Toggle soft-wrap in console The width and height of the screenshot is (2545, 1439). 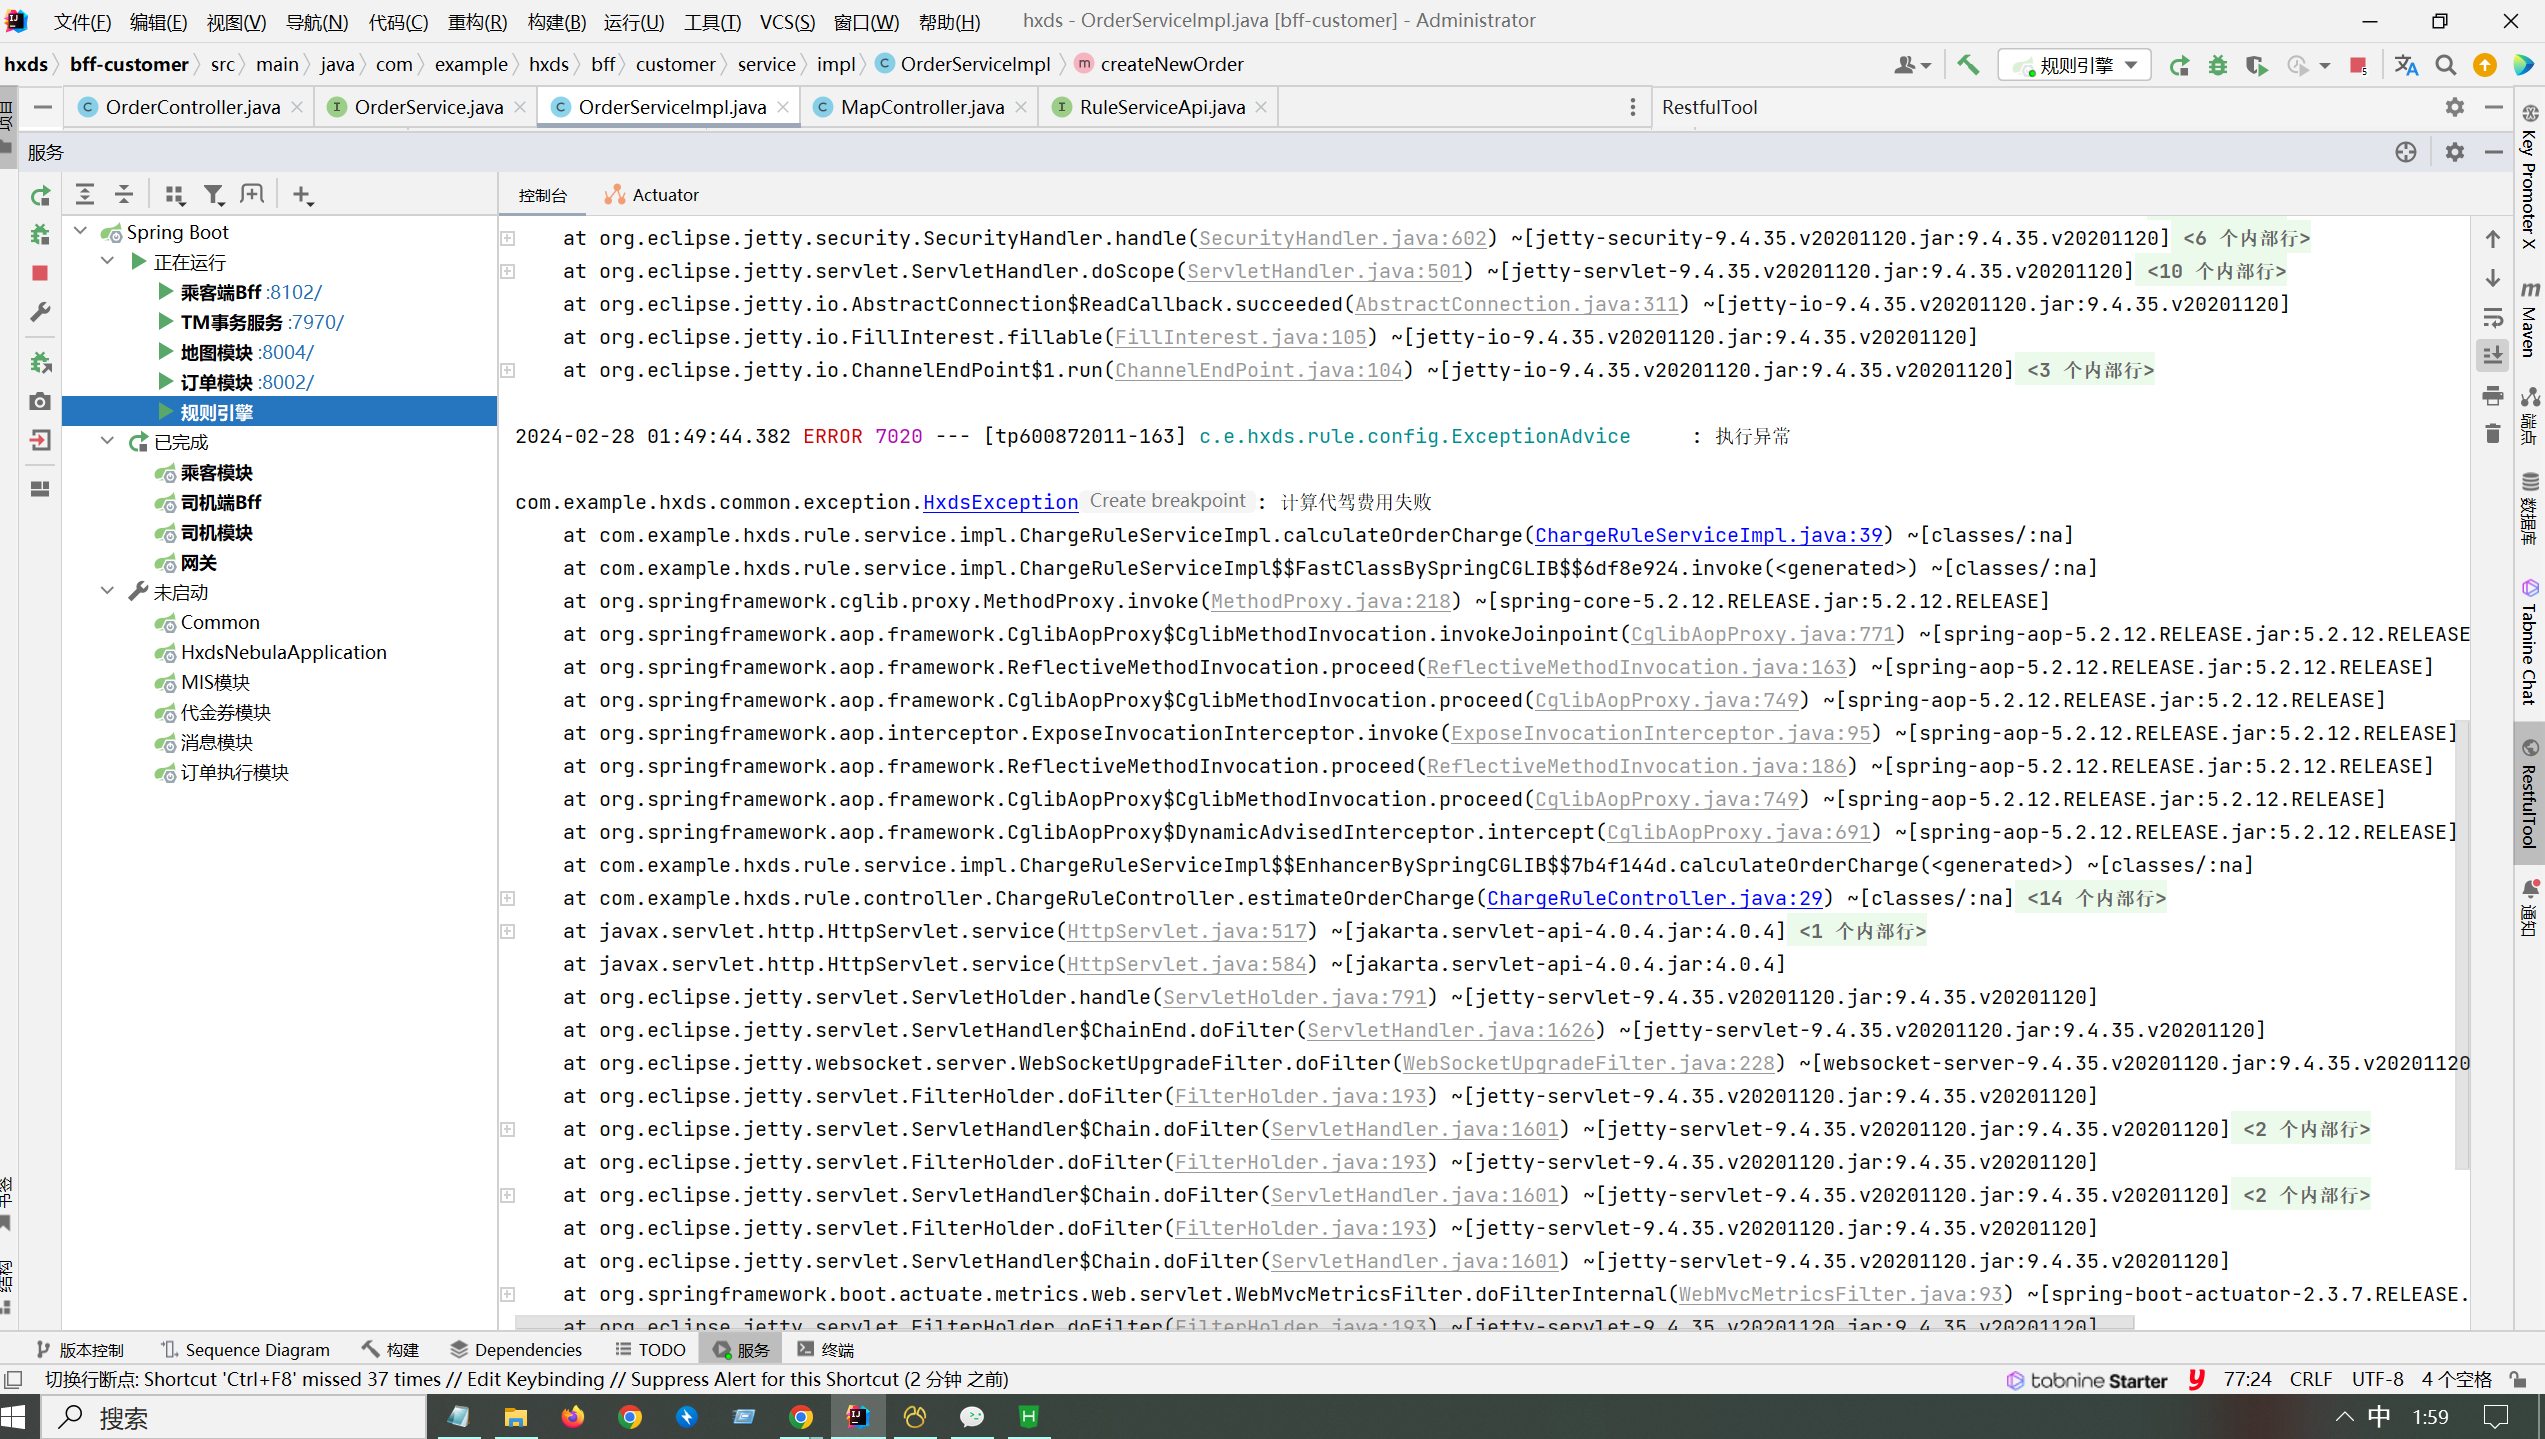[2492, 317]
